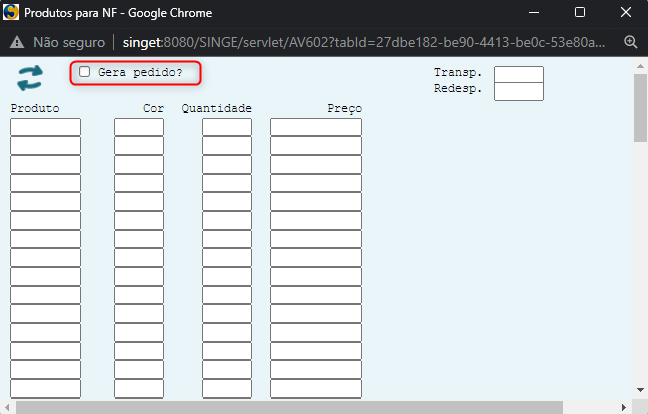Click the scroll up arrow
This screenshot has height=414, width=648.
(640, 64)
